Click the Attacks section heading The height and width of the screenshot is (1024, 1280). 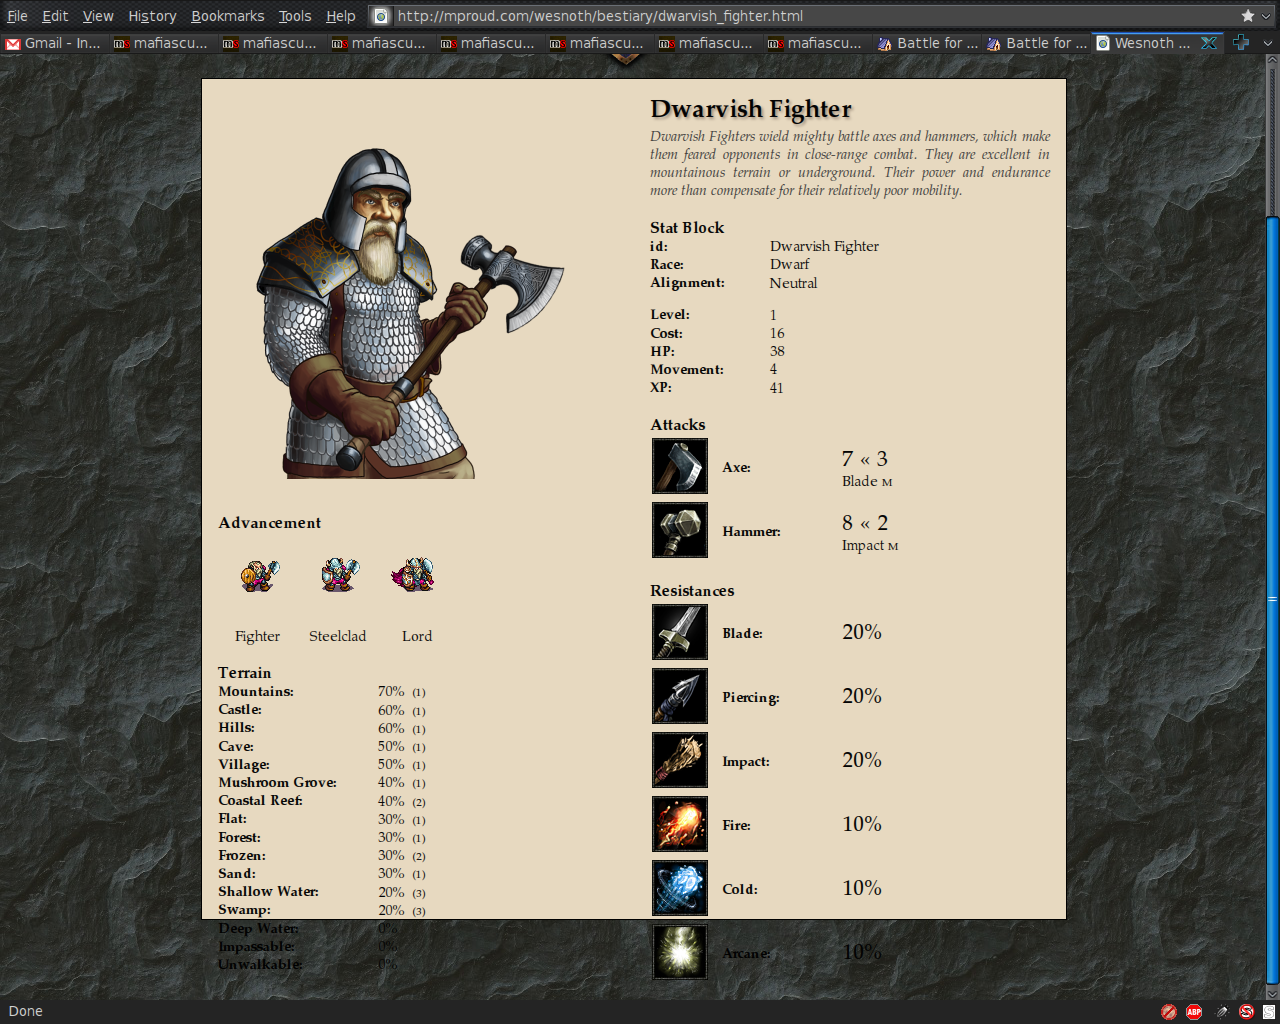click(678, 425)
